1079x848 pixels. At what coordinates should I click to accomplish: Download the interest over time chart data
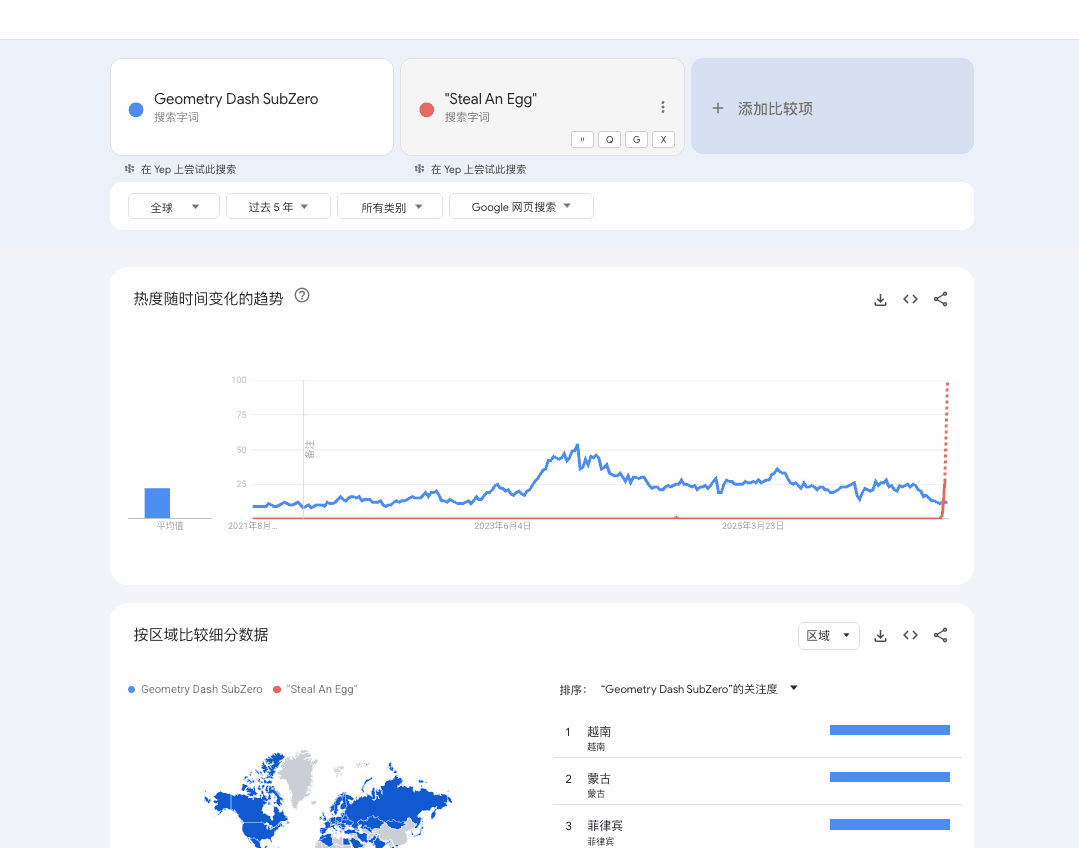pos(880,299)
